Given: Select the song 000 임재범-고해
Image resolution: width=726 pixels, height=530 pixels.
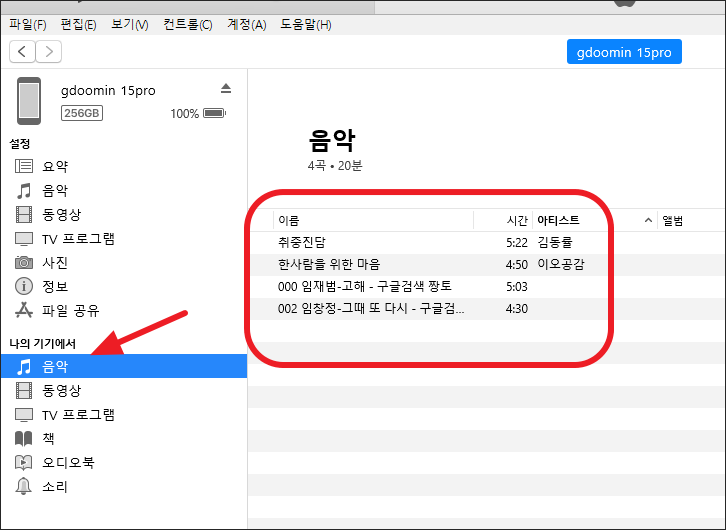Looking at the screenshot, I should pos(365,286).
